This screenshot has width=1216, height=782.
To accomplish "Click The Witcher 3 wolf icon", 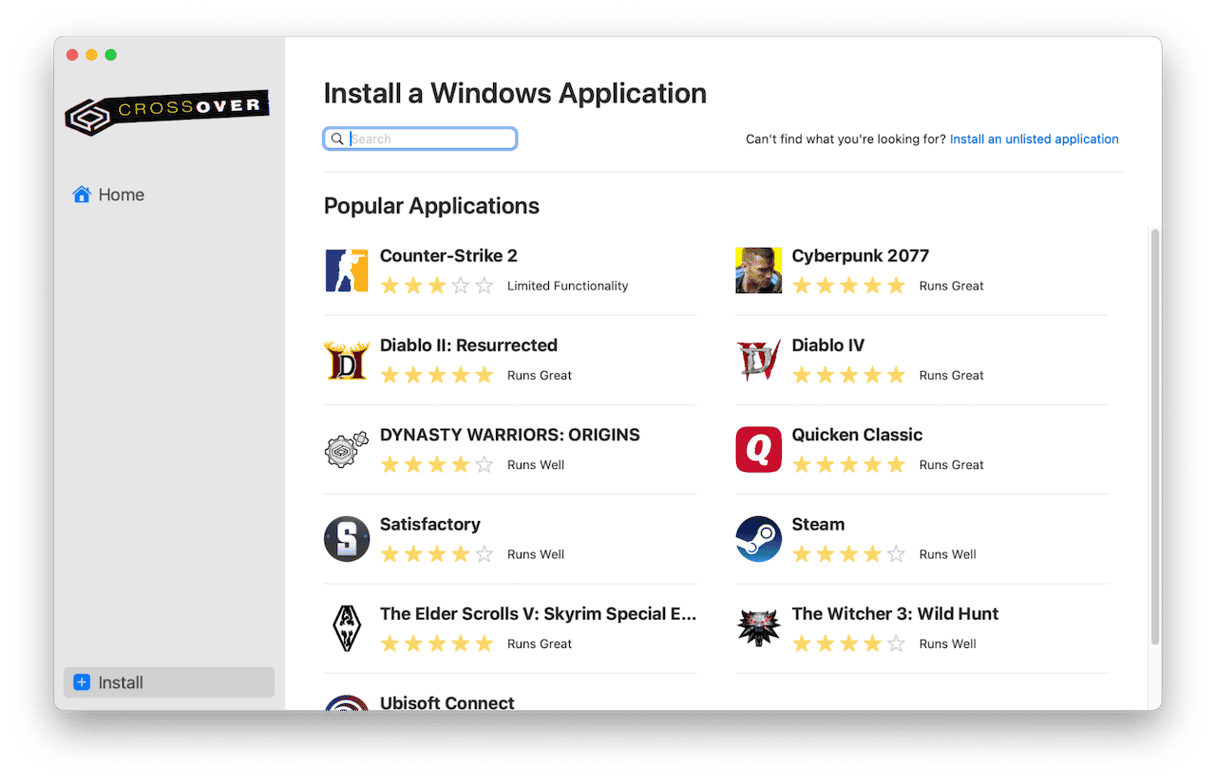I will [x=758, y=628].
